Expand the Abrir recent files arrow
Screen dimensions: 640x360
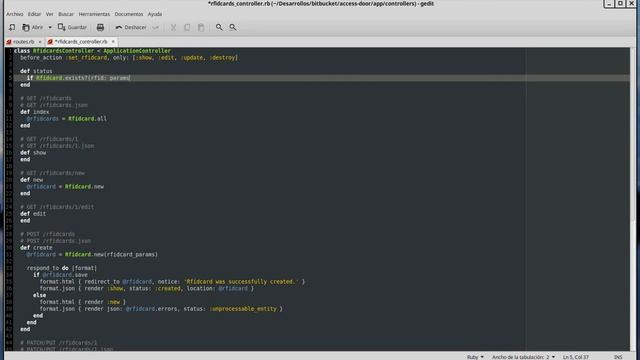click(x=50, y=27)
